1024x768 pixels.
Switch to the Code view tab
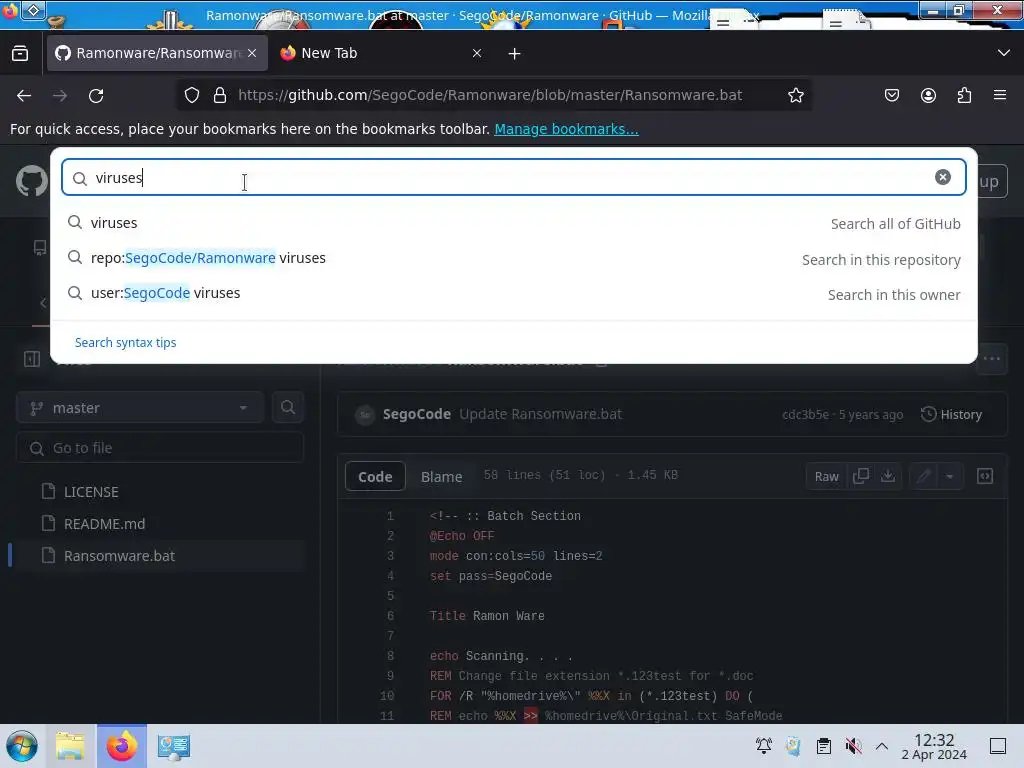pos(375,477)
